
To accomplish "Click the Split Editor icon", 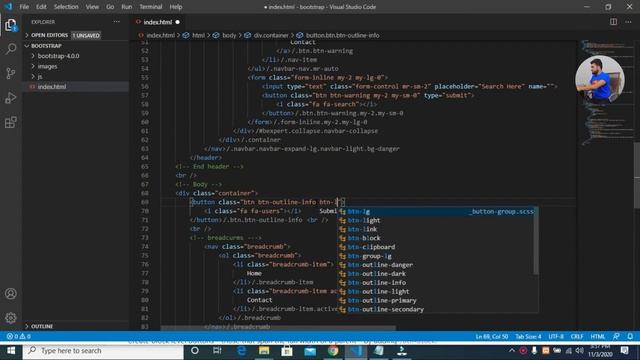I will pyautogui.click(x=613, y=22).
